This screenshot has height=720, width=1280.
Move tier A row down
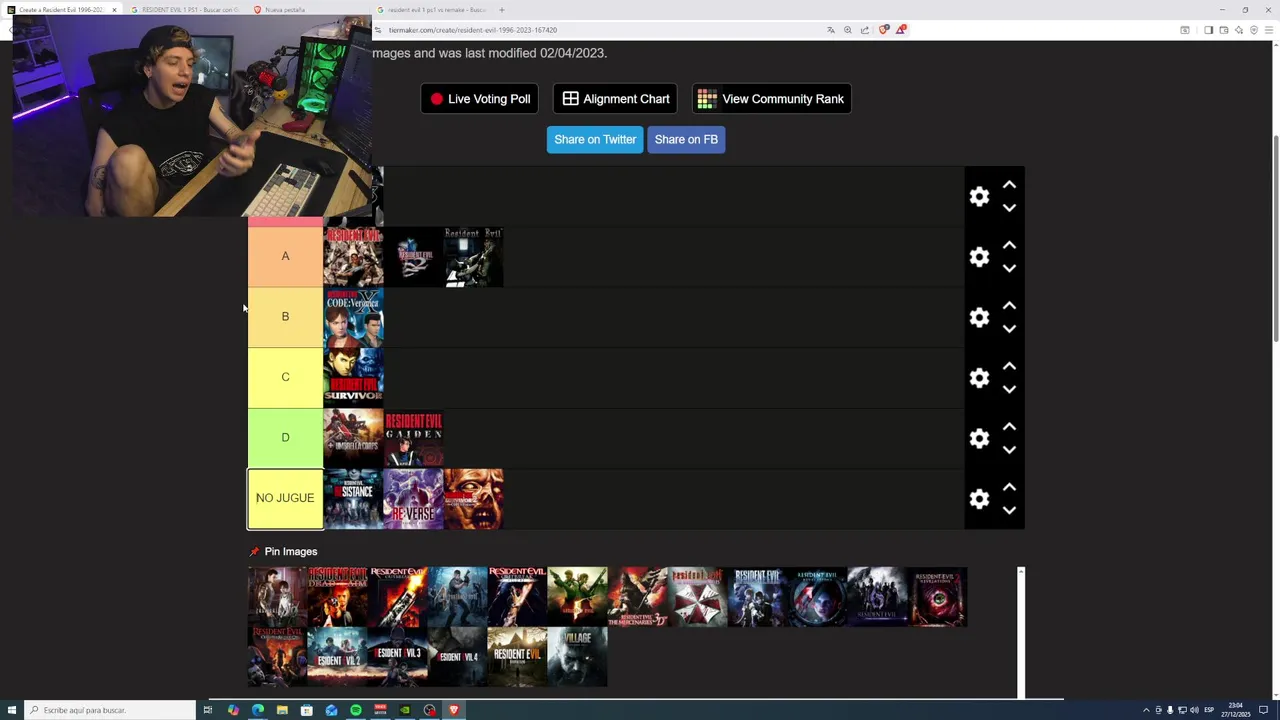pyautogui.click(x=1009, y=268)
